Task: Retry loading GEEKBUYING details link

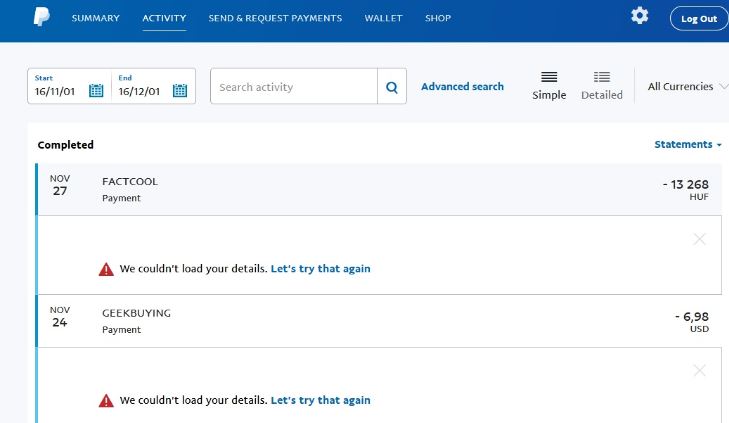Action: 320,400
